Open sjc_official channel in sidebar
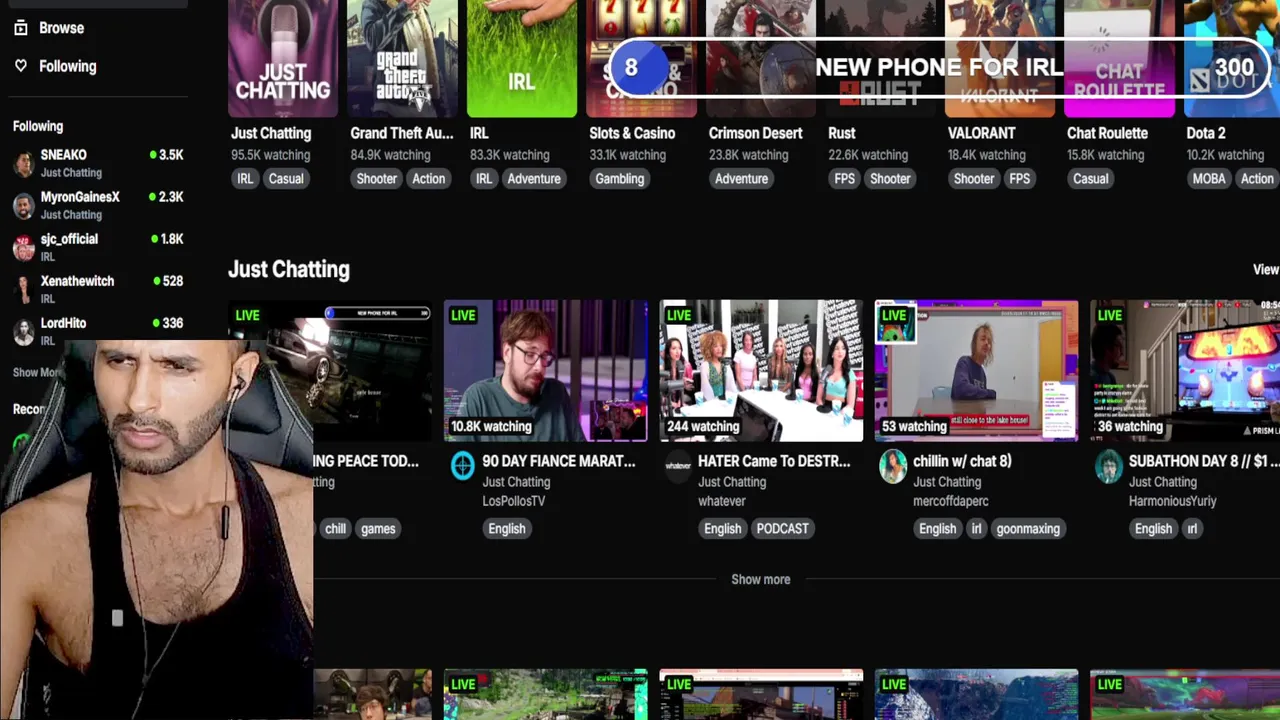This screenshot has height=720, width=1280. pyautogui.click(x=98, y=247)
